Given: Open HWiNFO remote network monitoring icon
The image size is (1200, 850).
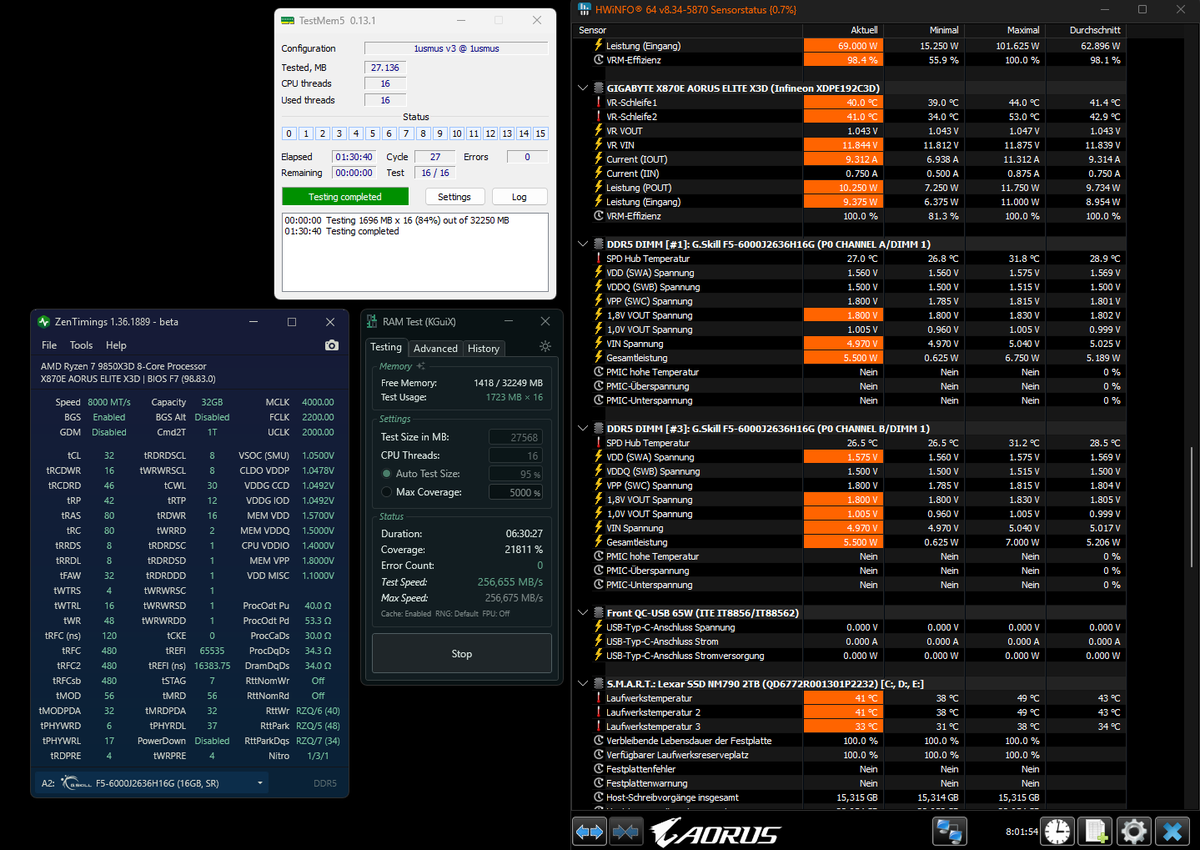Looking at the screenshot, I should click(x=949, y=832).
